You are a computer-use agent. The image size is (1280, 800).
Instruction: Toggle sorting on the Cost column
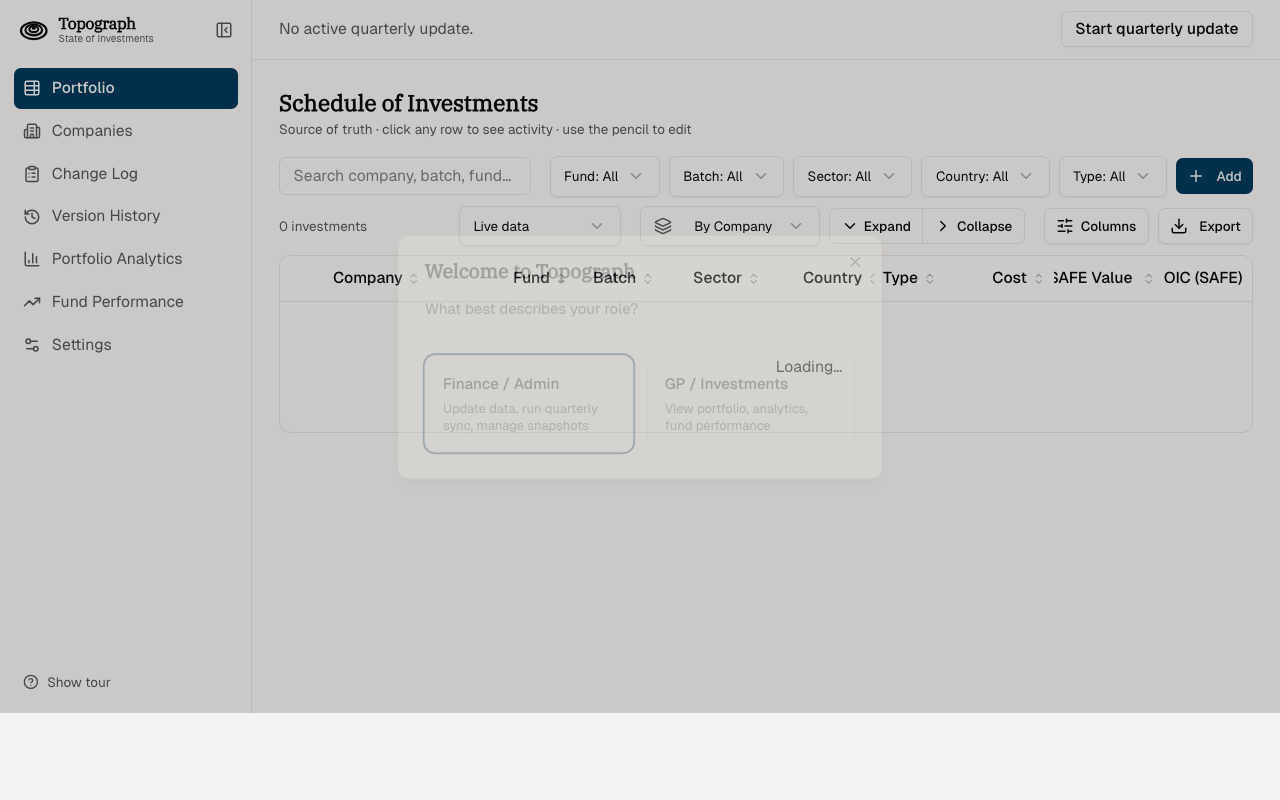(1040, 278)
